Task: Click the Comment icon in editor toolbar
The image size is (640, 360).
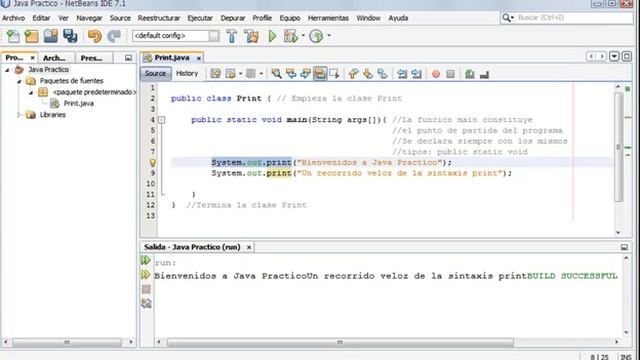Action: click(470, 74)
